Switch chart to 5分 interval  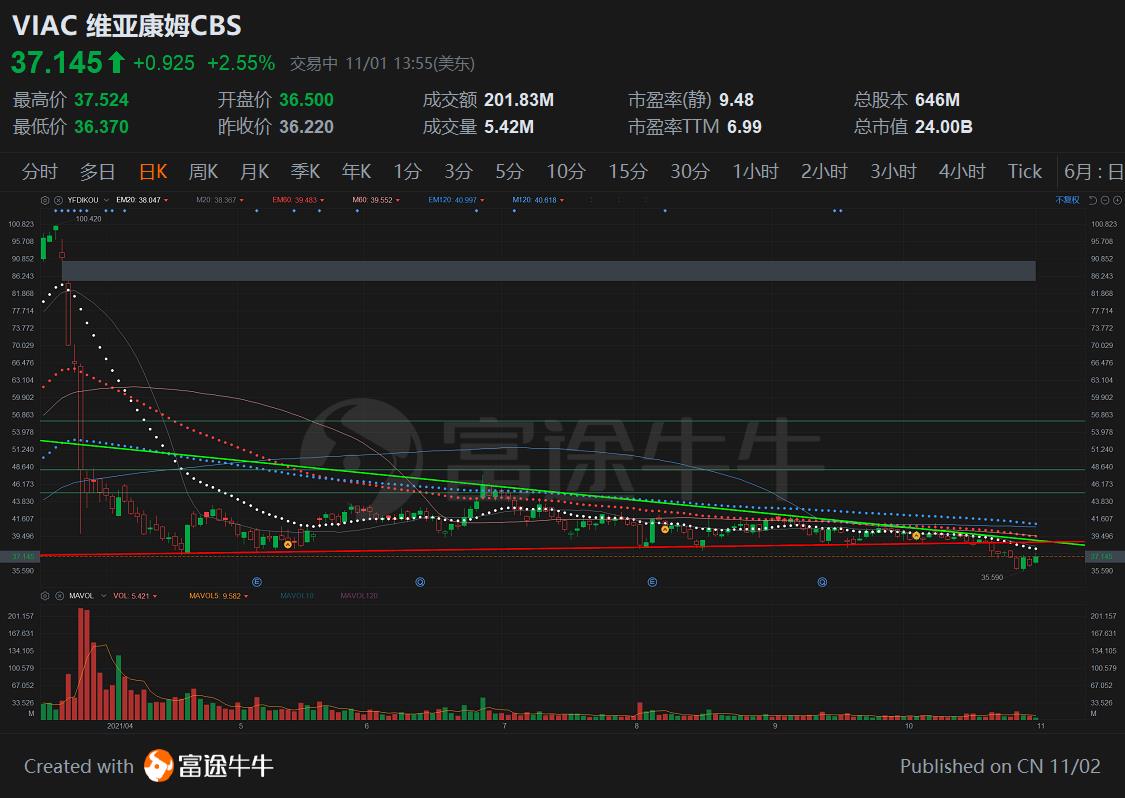click(x=509, y=172)
